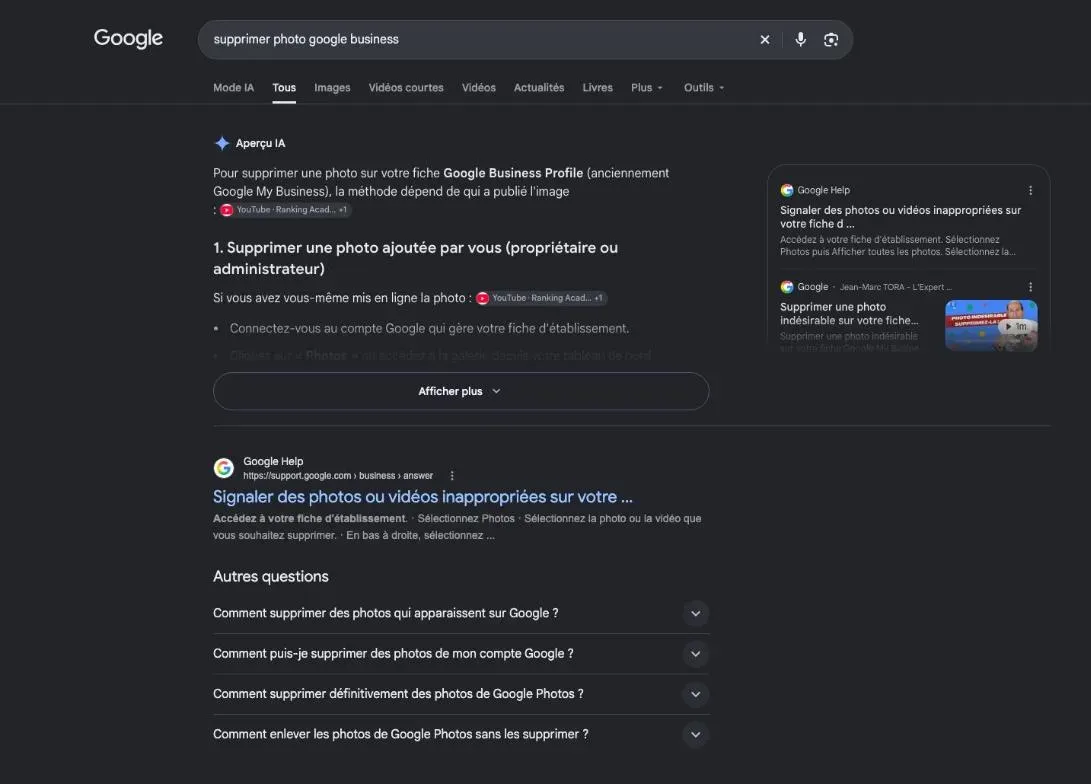Viewport: 1091px width, 784px height.
Task: Click Google Help favicon in side card
Action: click(x=787, y=191)
